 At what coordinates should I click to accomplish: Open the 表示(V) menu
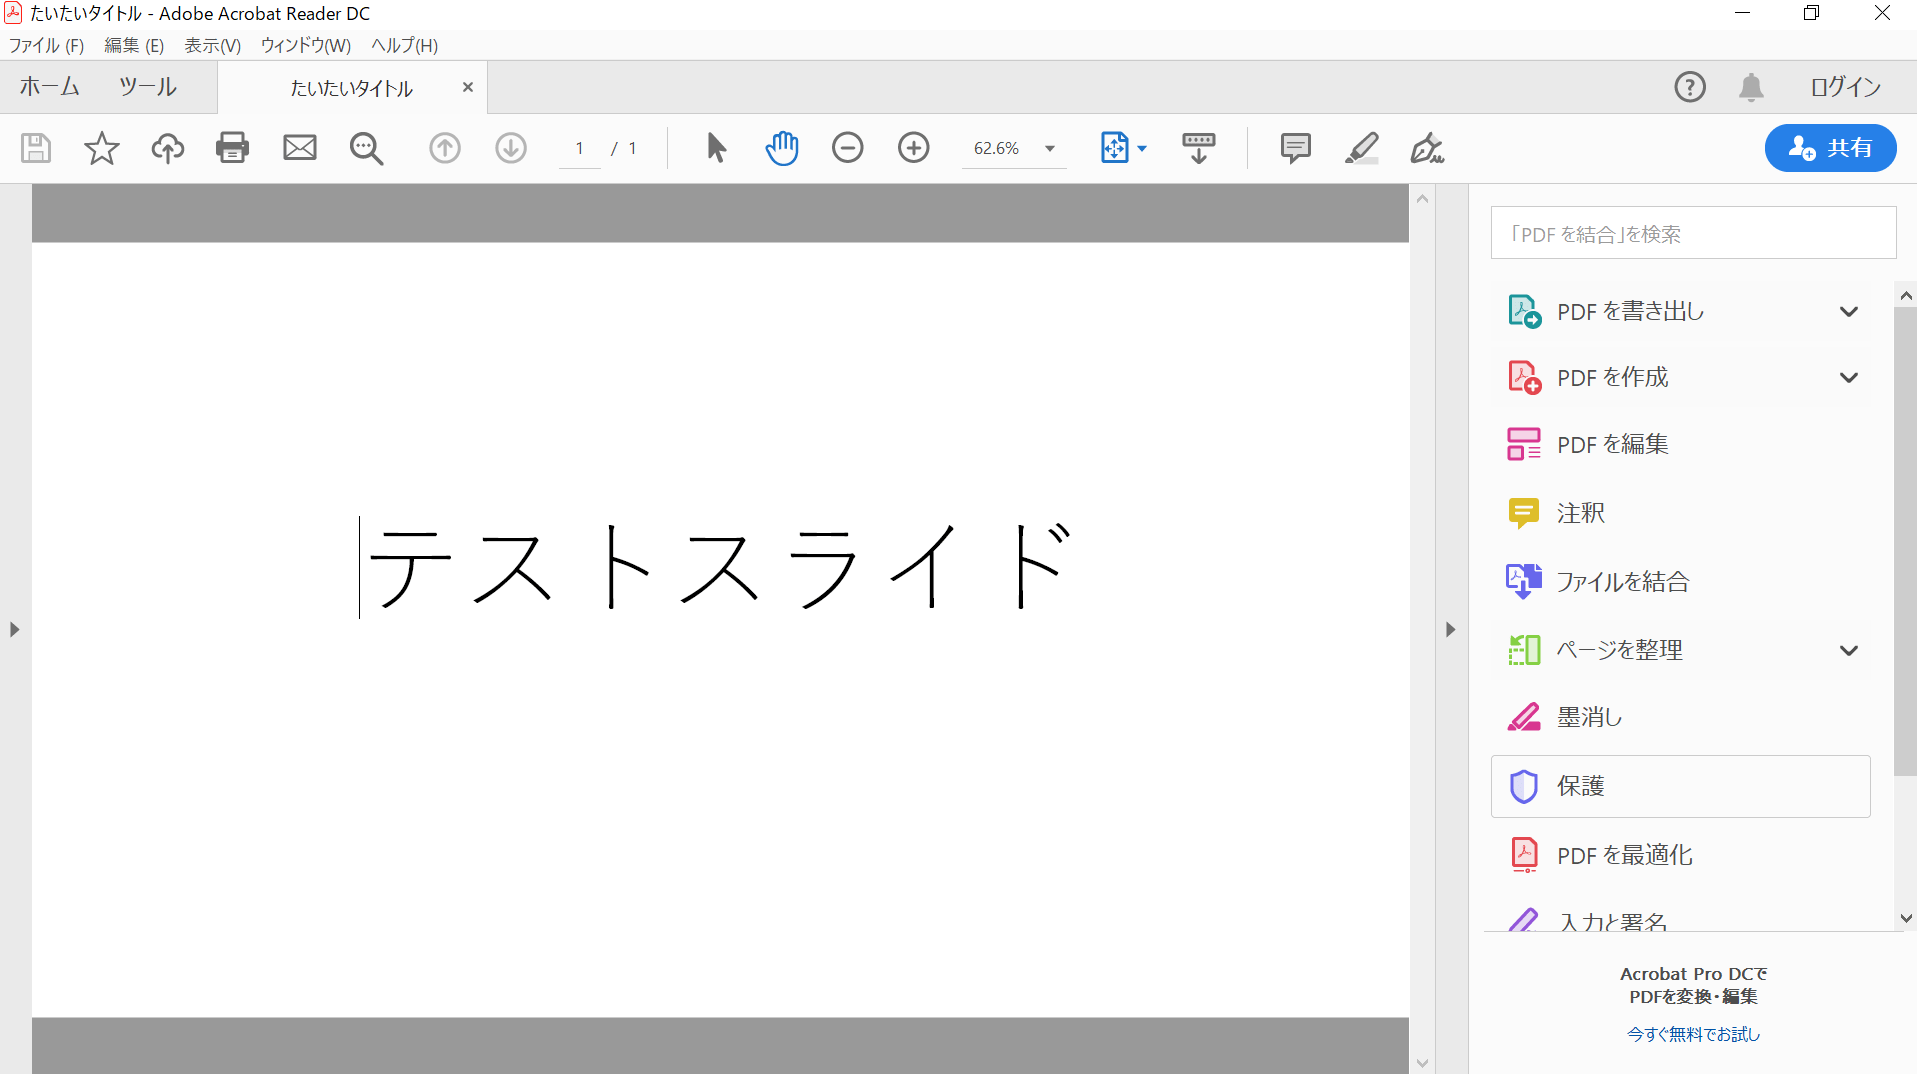[x=212, y=45]
